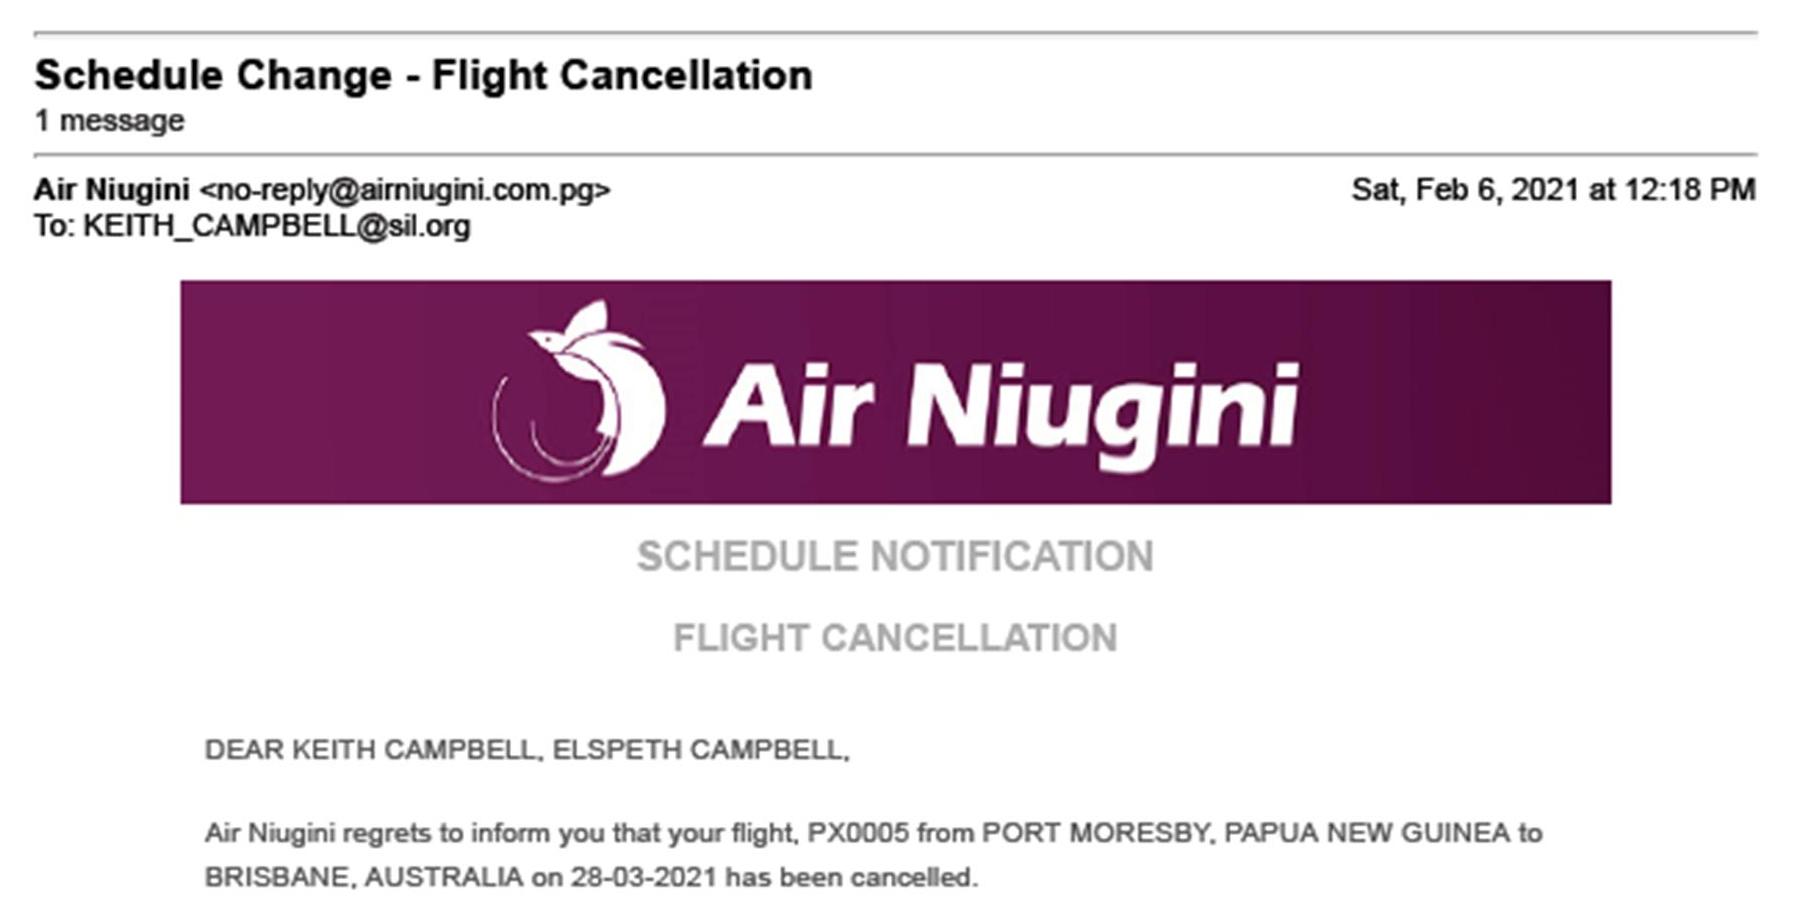Click the Air Niugini wordmark in banner

point(1001,404)
